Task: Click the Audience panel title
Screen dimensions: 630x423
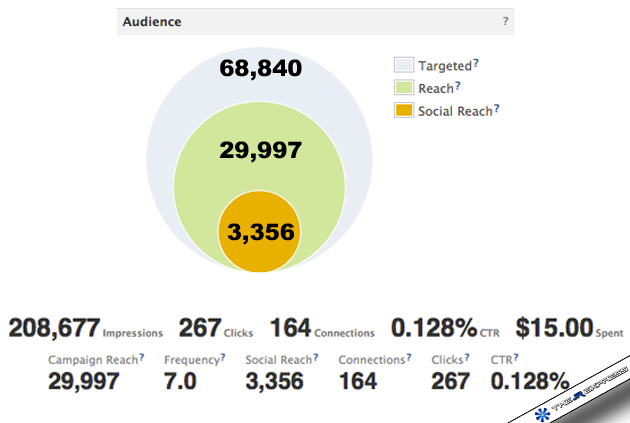Action: coord(149,21)
